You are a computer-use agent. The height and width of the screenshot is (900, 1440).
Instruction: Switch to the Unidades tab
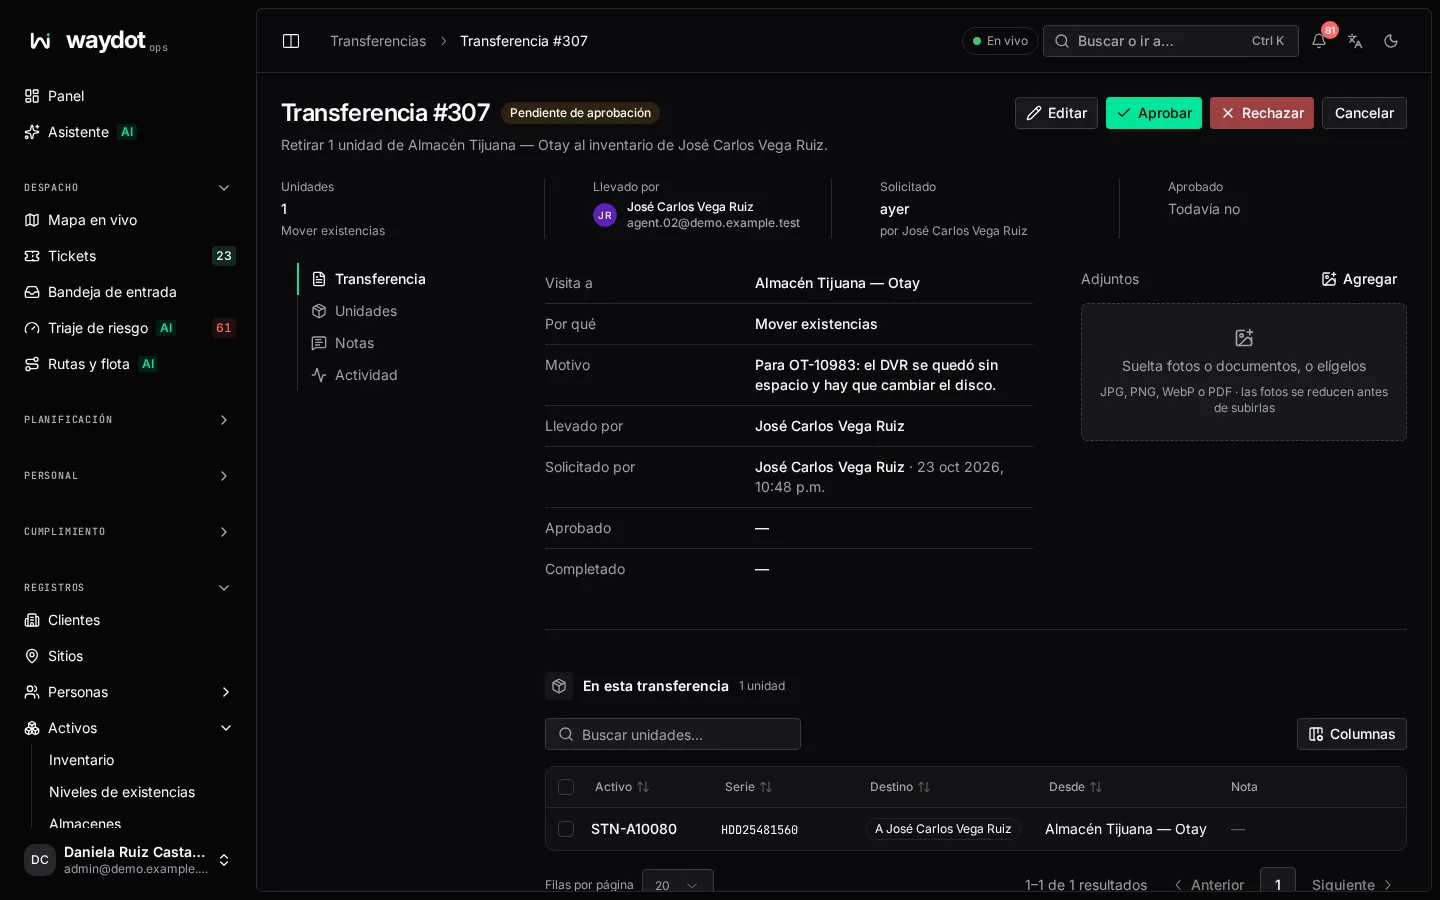click(x=354, y=311)
